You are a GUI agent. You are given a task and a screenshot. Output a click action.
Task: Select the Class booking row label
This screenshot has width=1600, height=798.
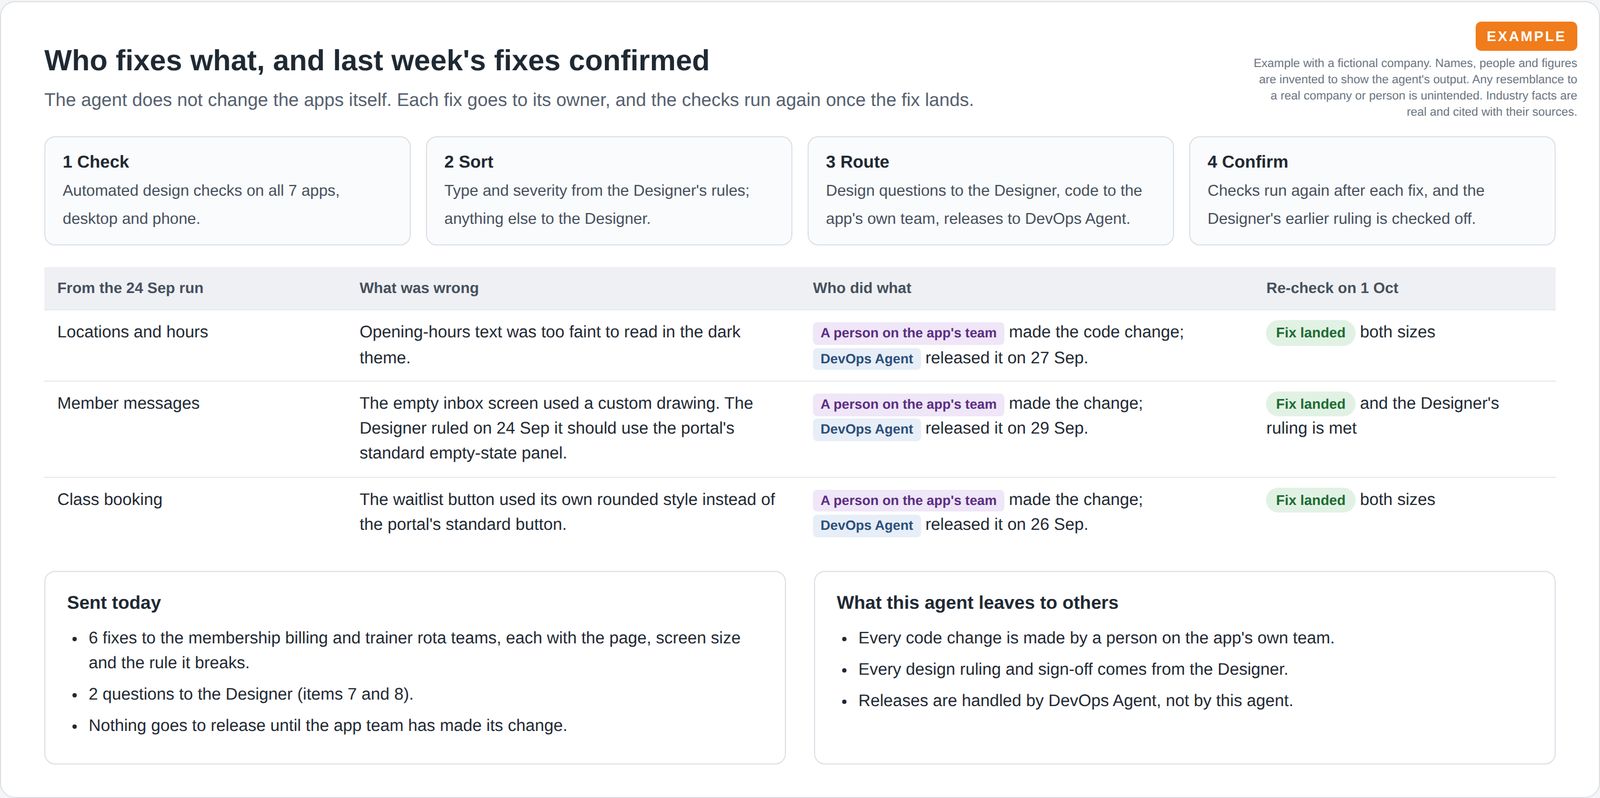(110, 499)
